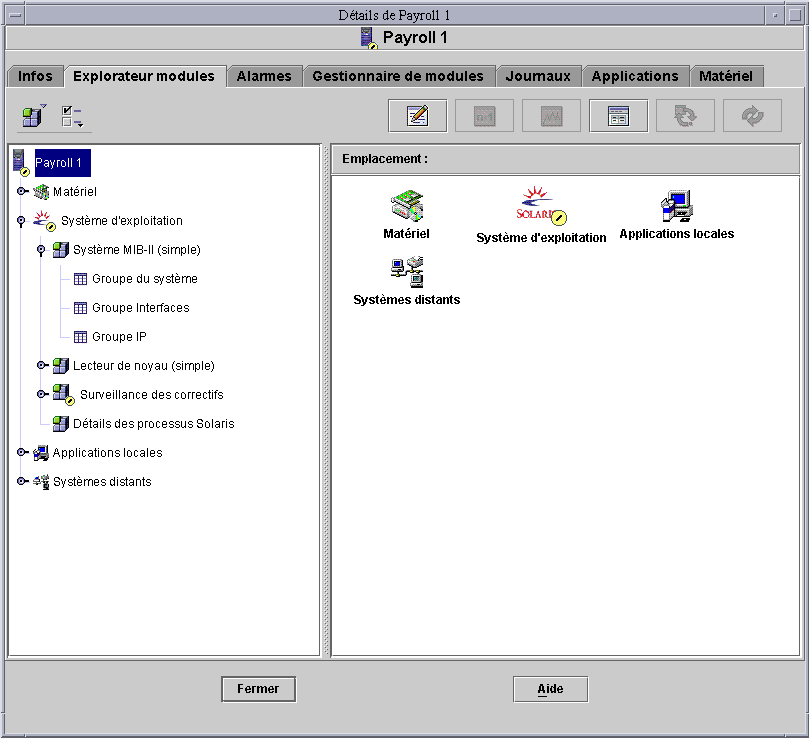Click the Aide button
Image resolution: width=809 pixels, height=738 pixels.
(x=551, y=689)
